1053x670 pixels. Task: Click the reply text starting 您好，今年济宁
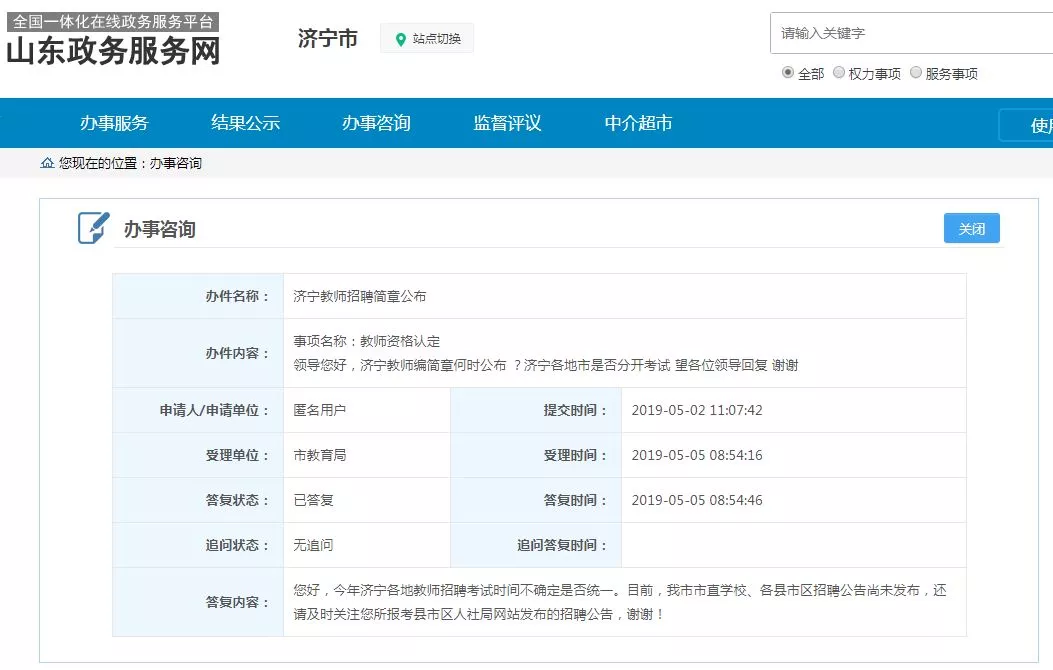tap(620, 602)
